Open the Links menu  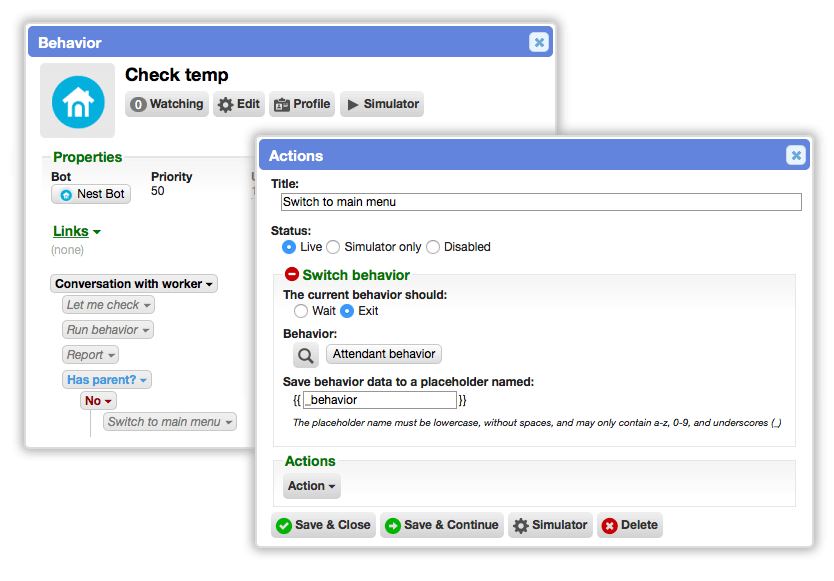77,231
